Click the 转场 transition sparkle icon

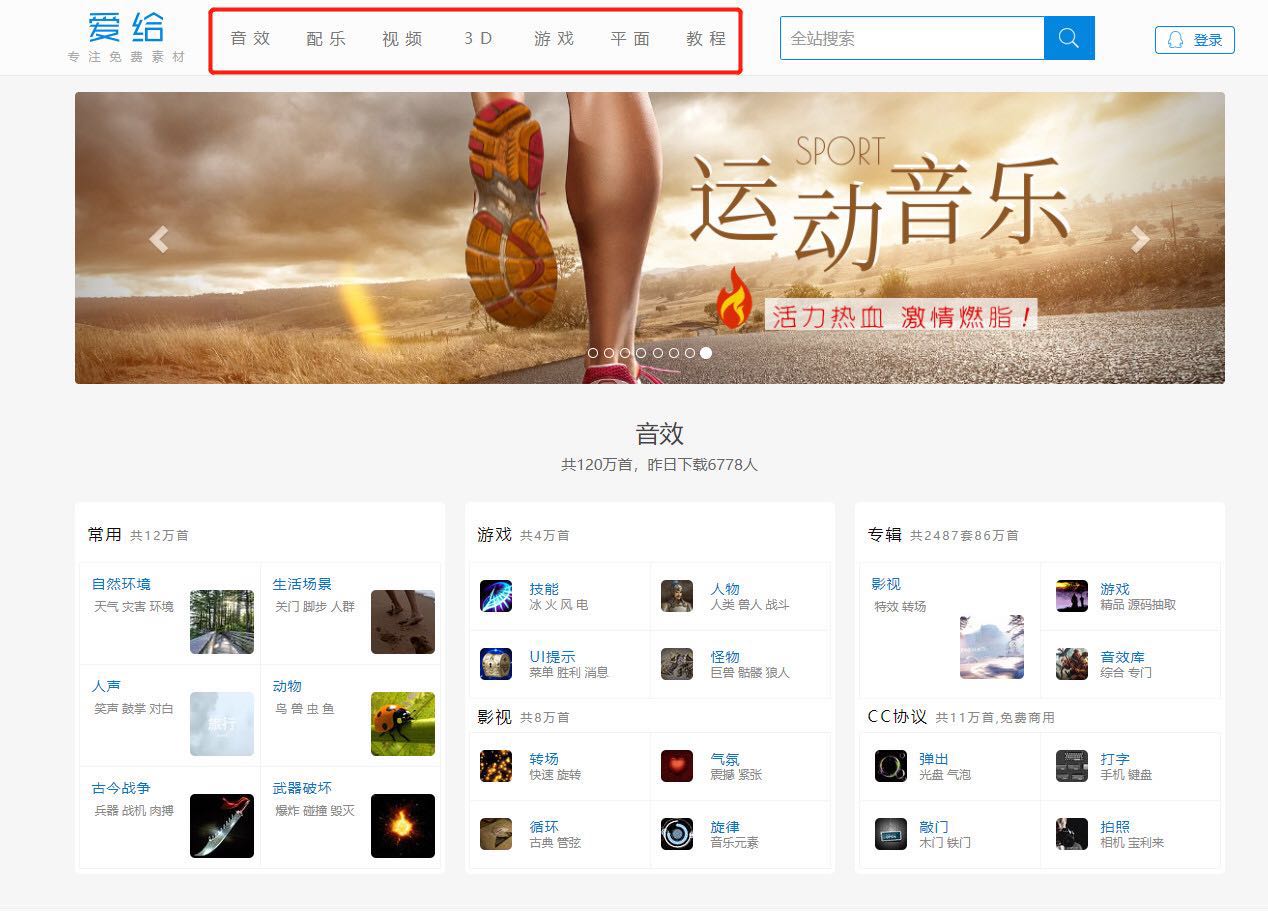point(495,766)
